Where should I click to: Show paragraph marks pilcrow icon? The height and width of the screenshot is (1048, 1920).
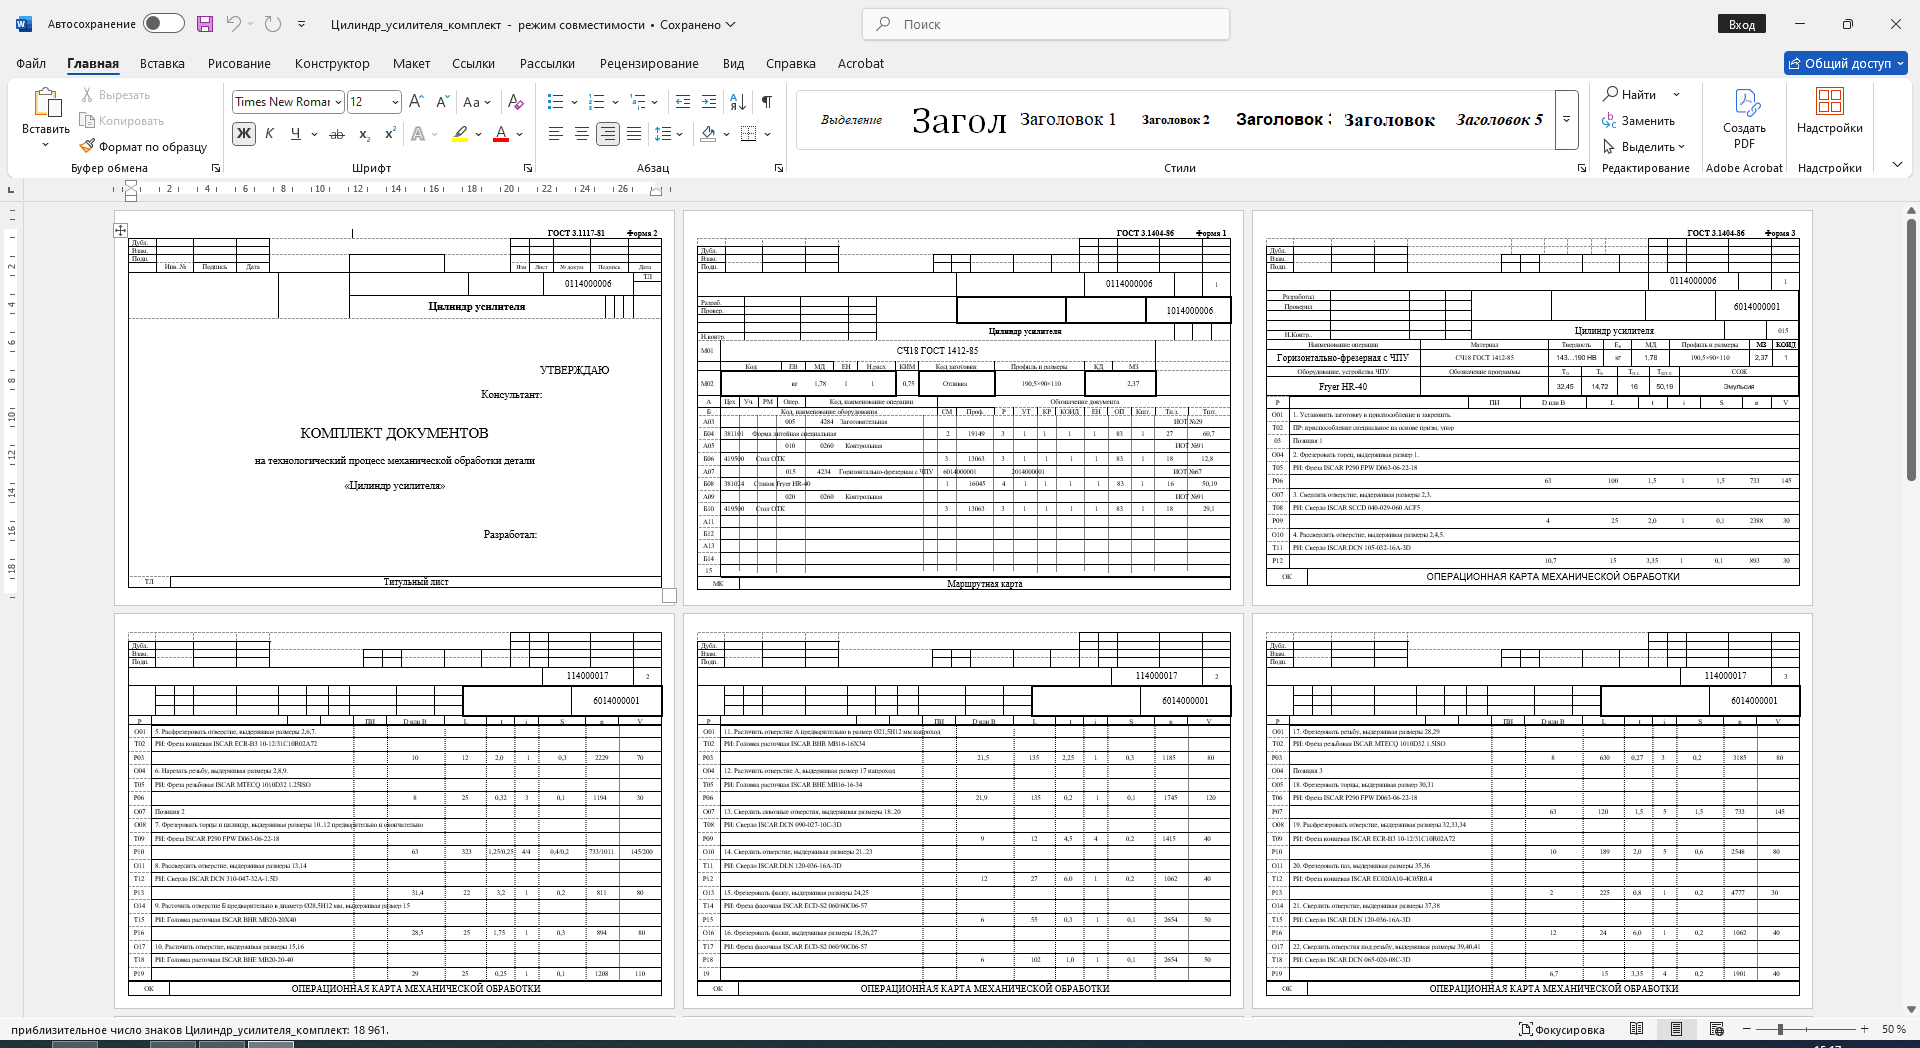[x=767, y=101]
